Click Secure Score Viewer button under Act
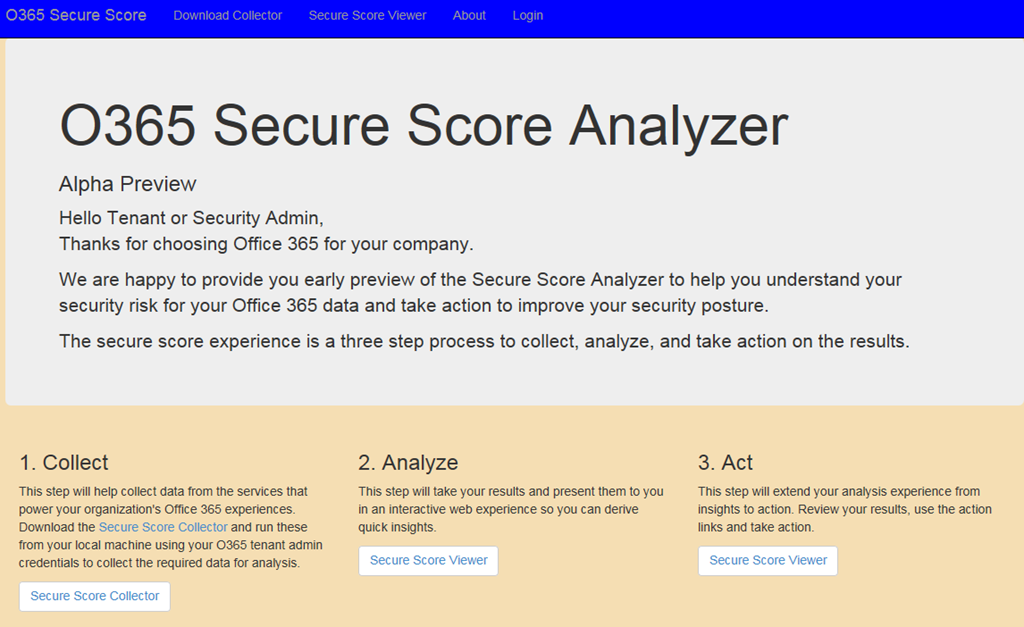 click(768, 560)
